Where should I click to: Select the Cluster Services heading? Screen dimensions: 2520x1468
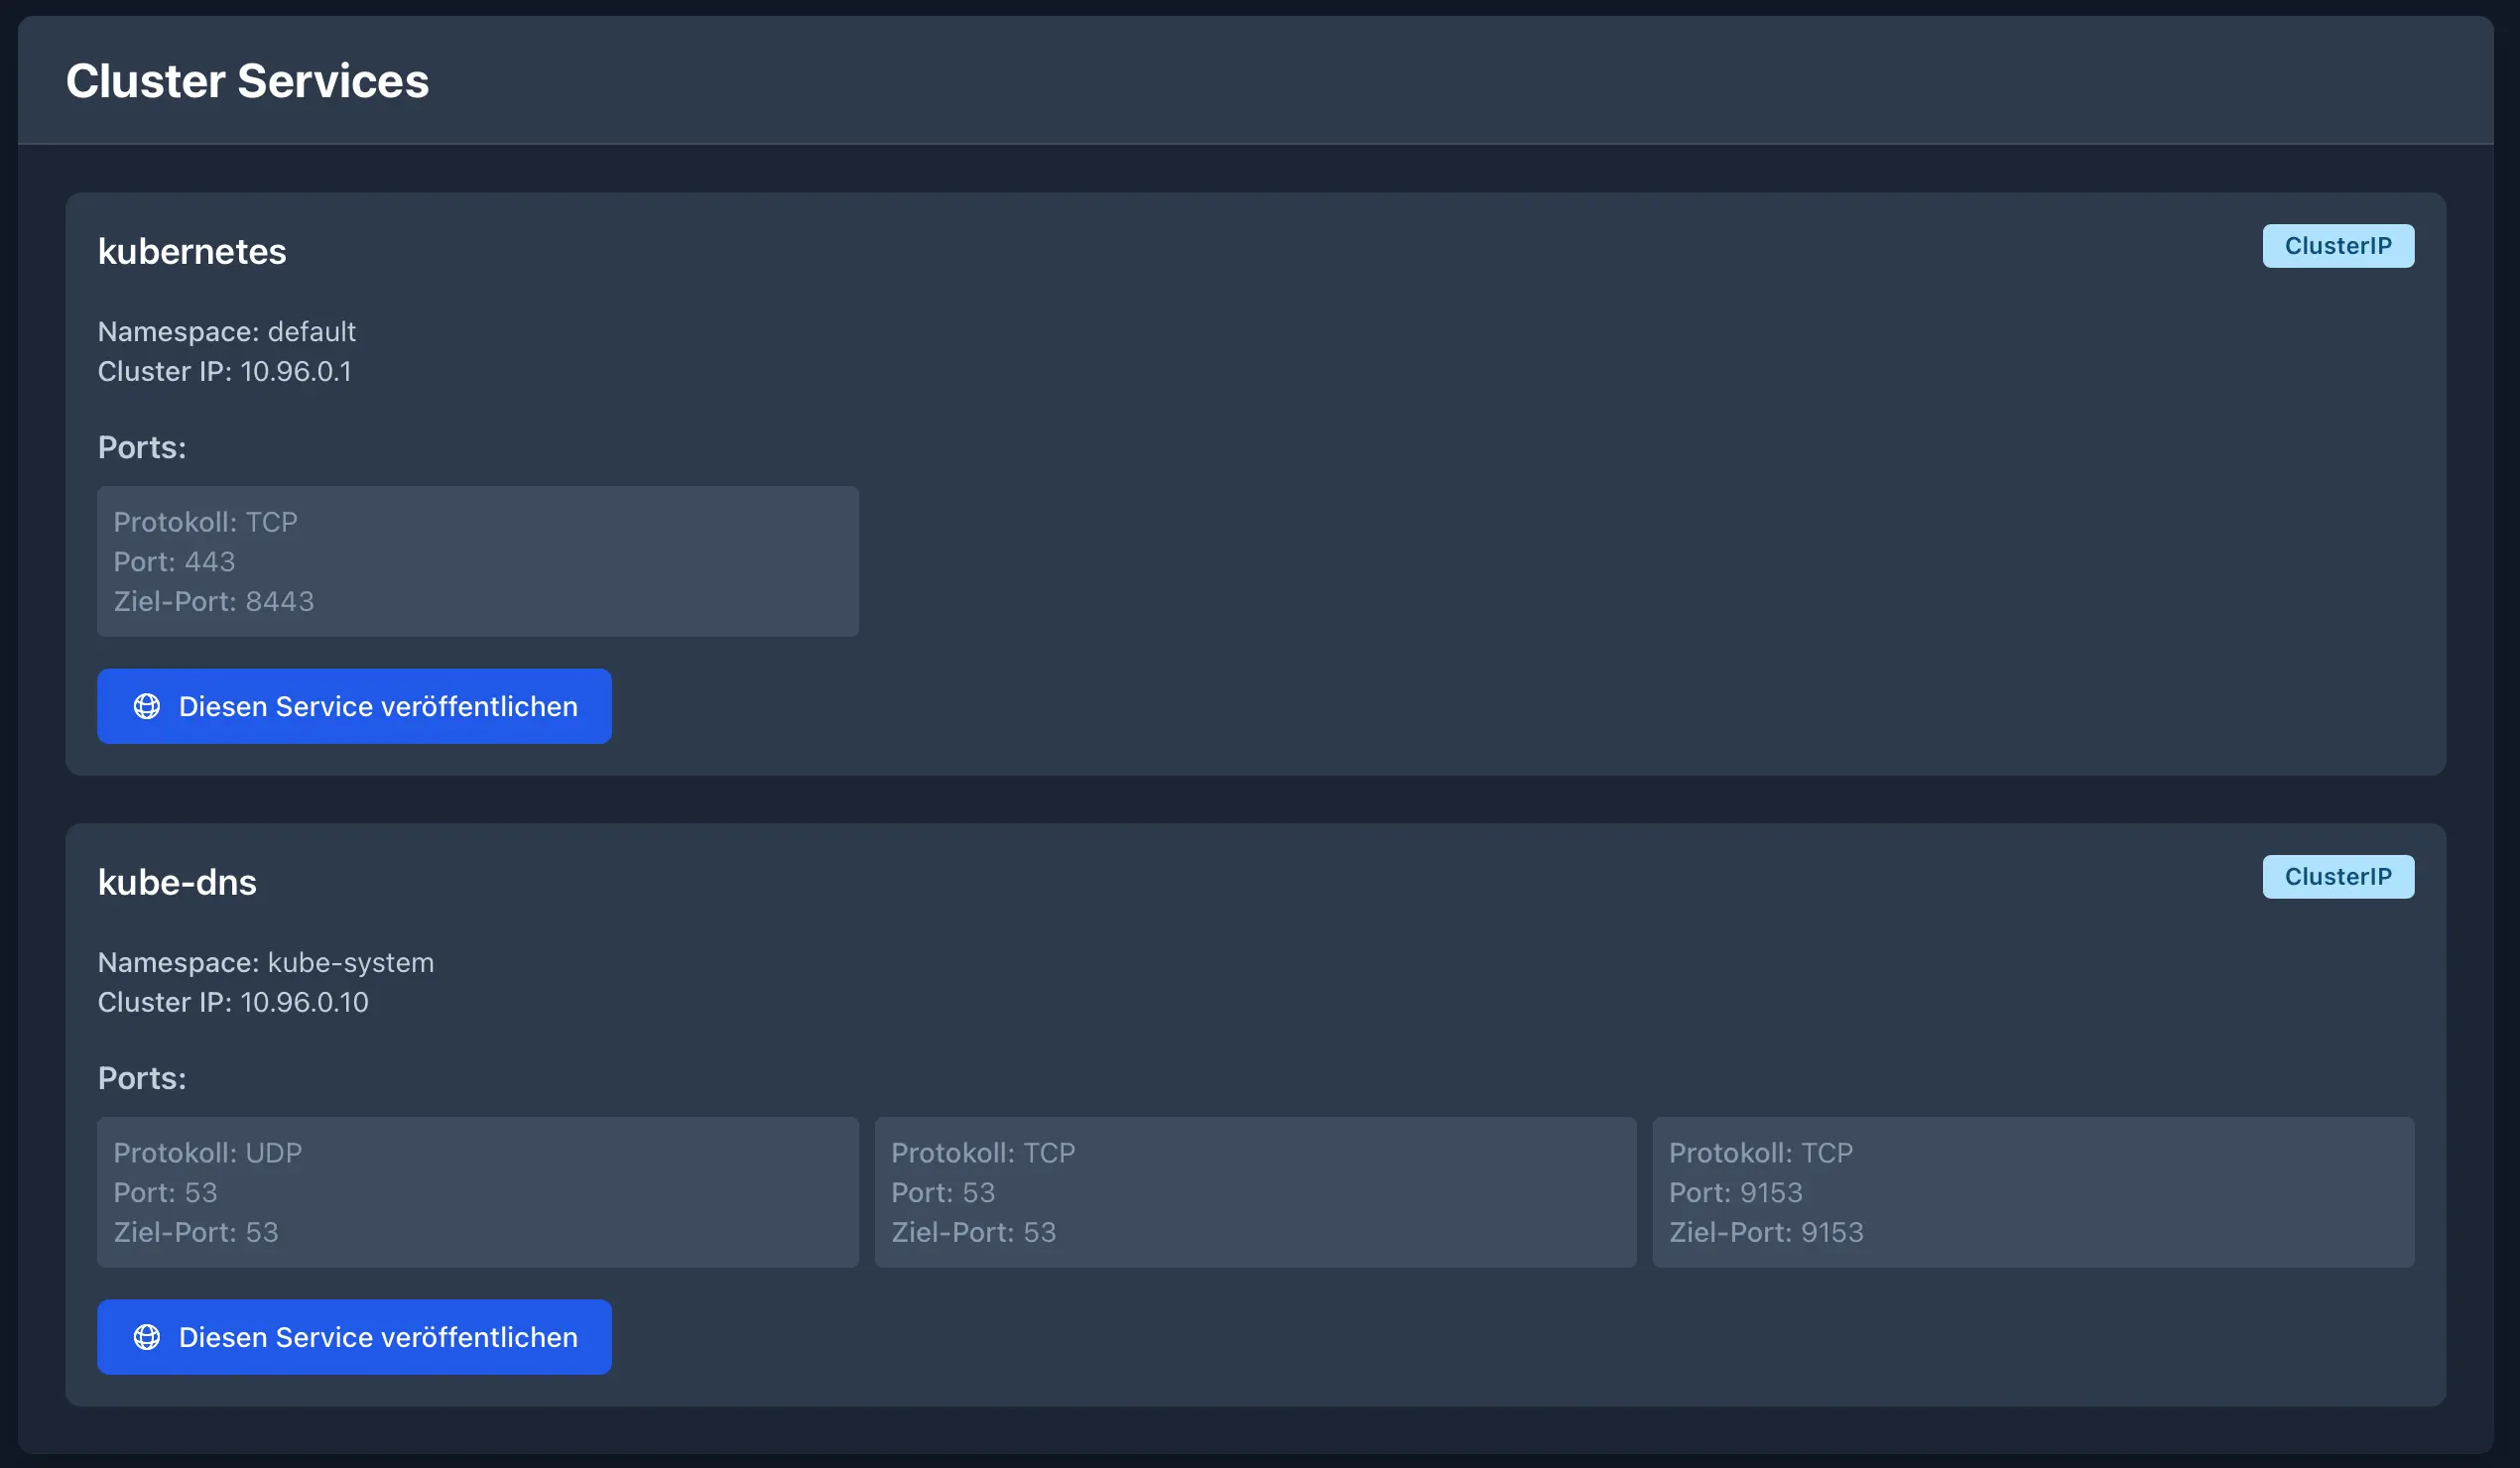247,81
